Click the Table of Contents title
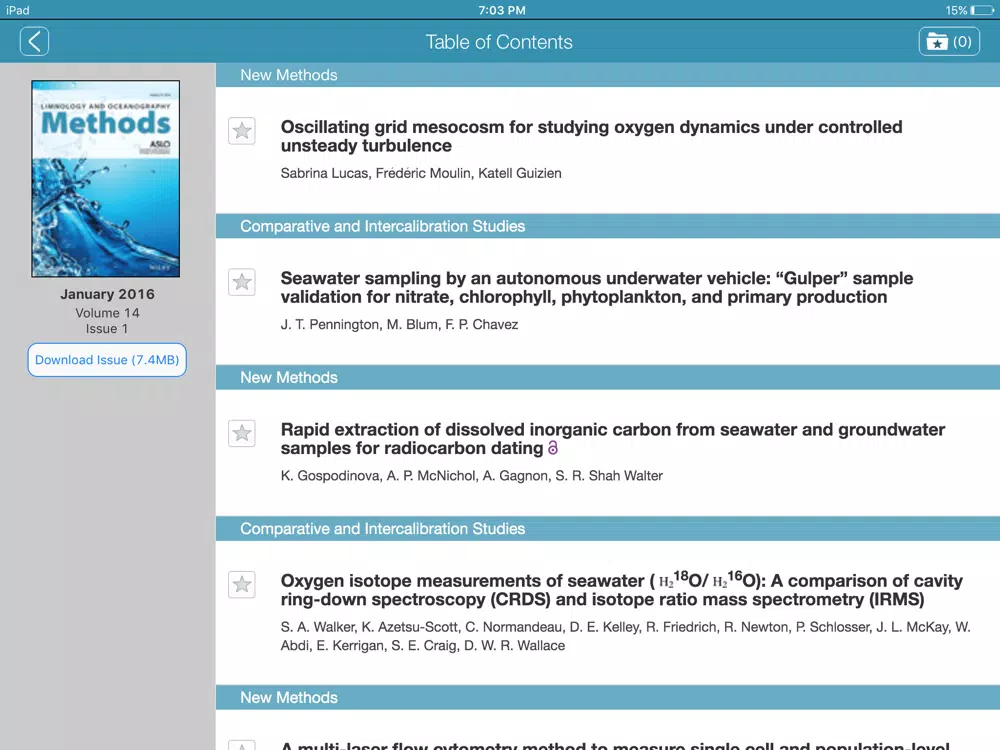 (x=499, y=42)
